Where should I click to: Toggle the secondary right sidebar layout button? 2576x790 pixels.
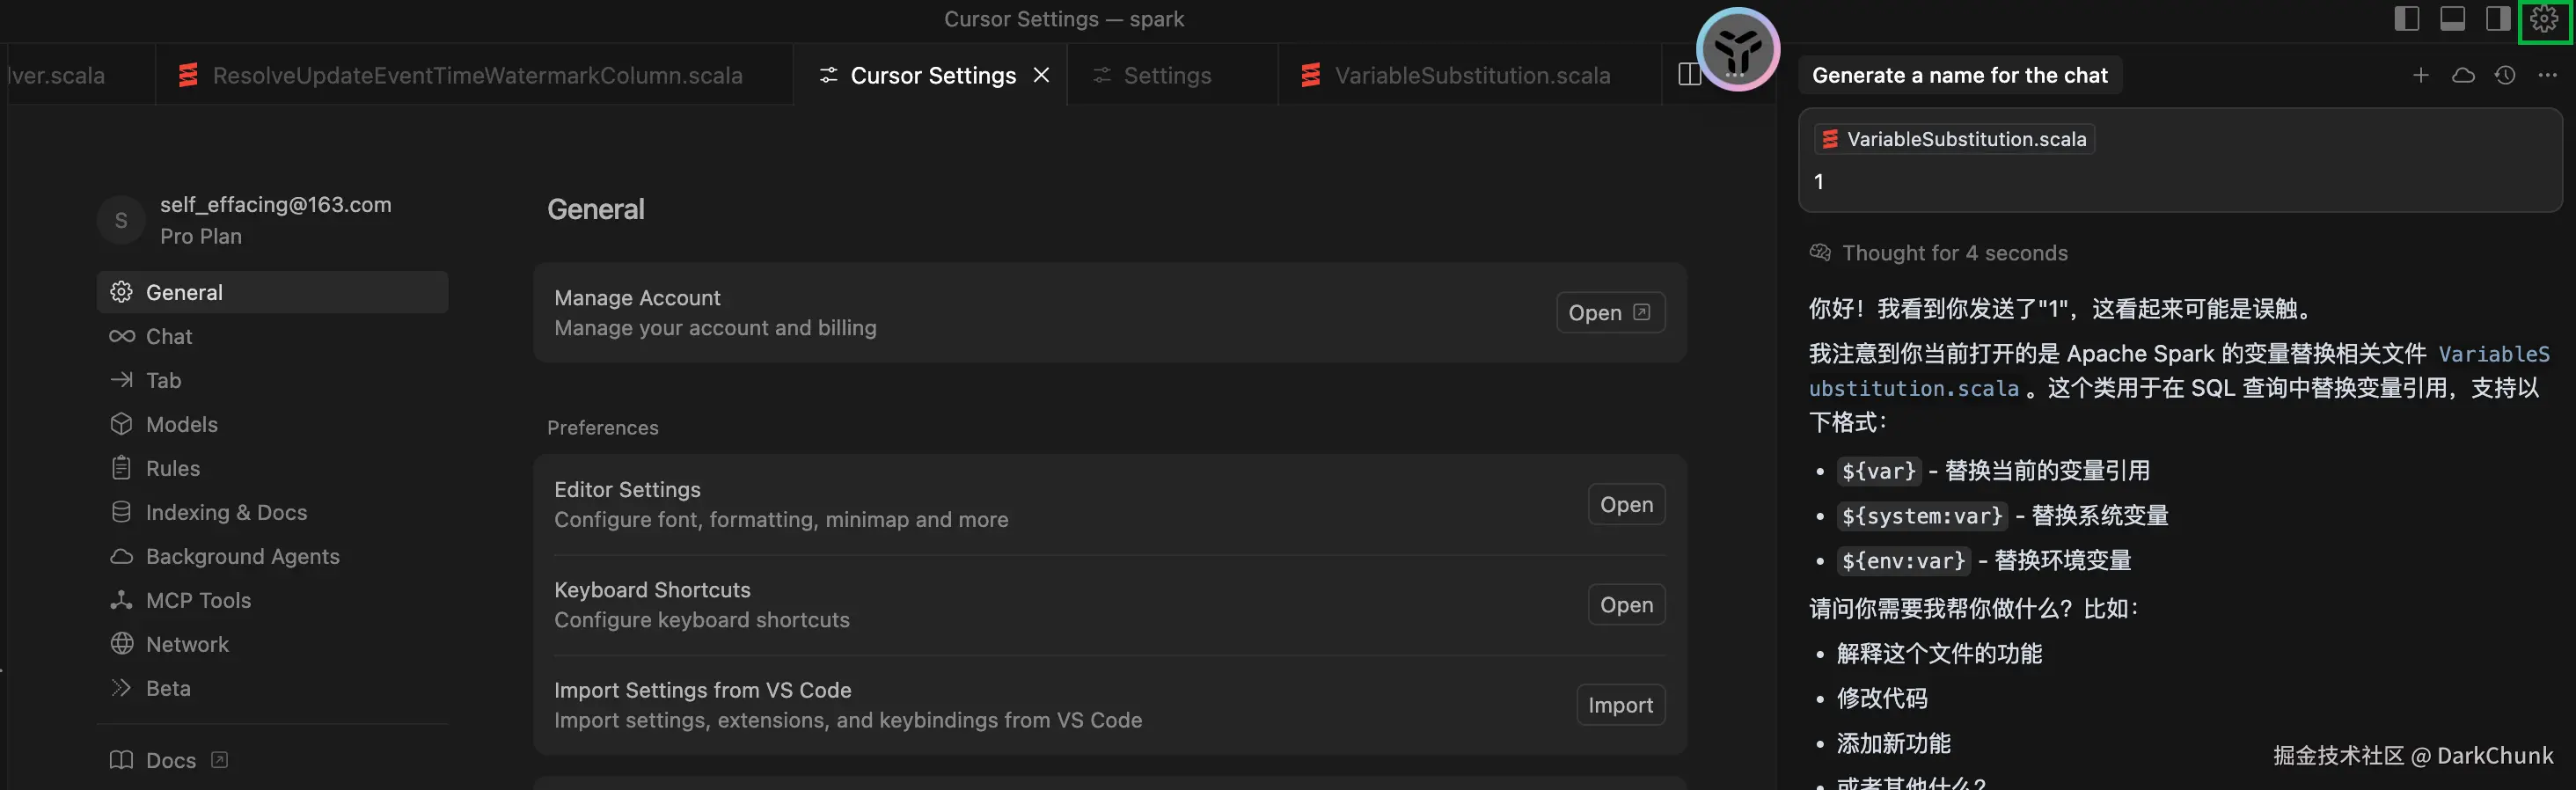(x=2497, y=19)
